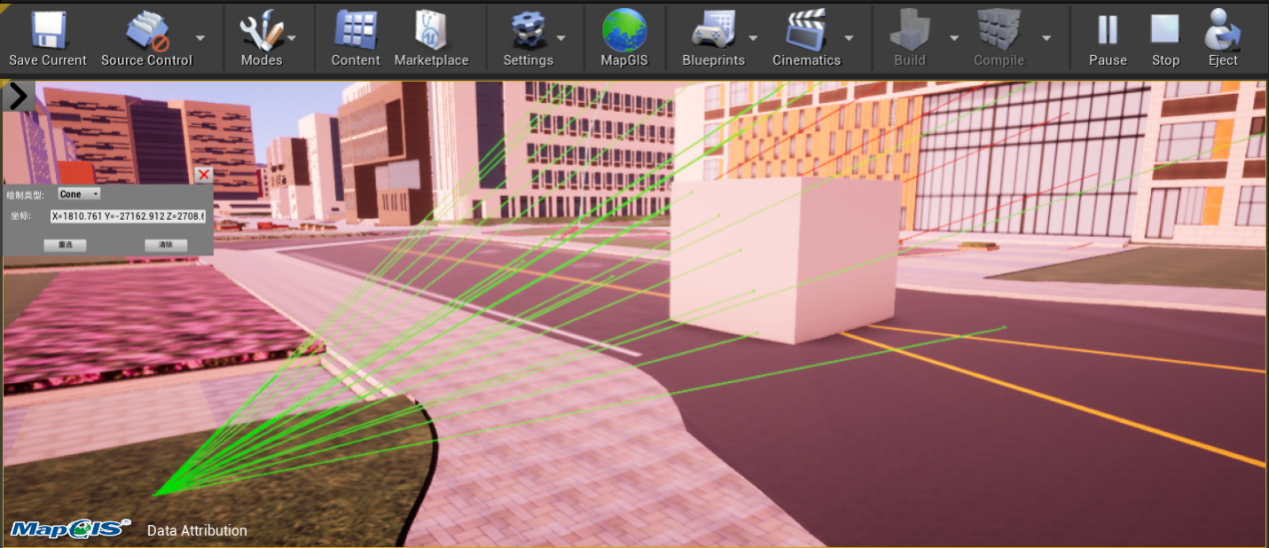Click the Cinematics clapperboard icon
Image resolution: width=1269 pixels, height=548 pixels.
[x=805, y=30]
